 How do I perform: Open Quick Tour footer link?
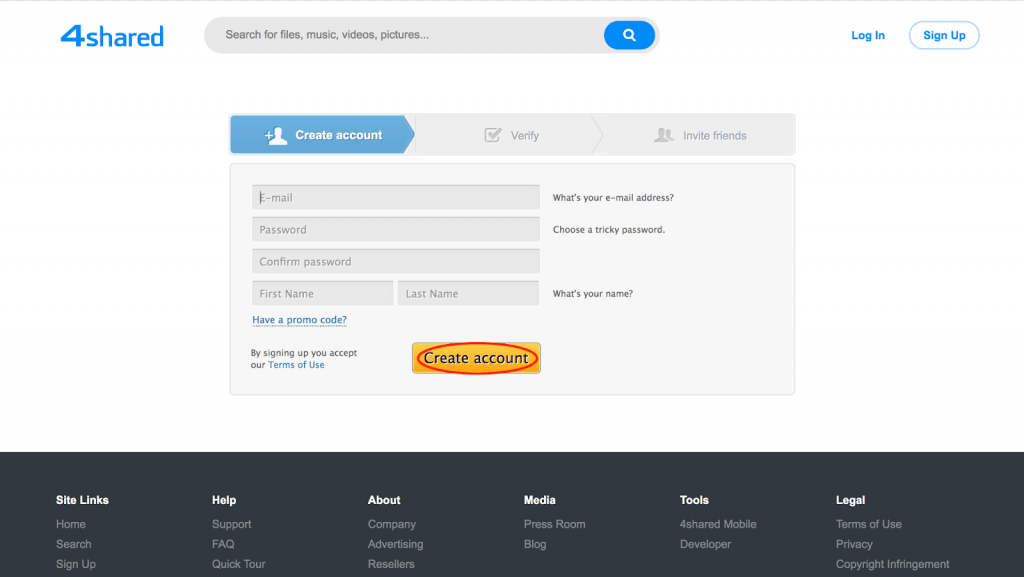click(x=238, y=564)
